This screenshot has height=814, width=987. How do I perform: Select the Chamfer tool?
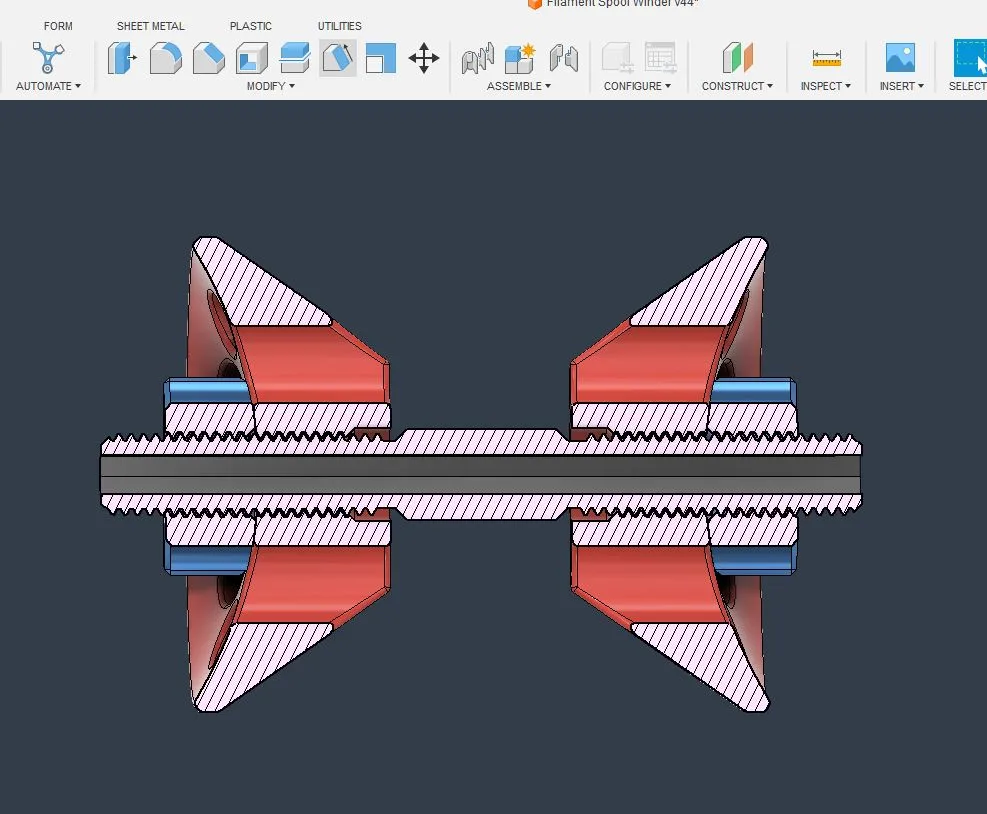(208, 59)
